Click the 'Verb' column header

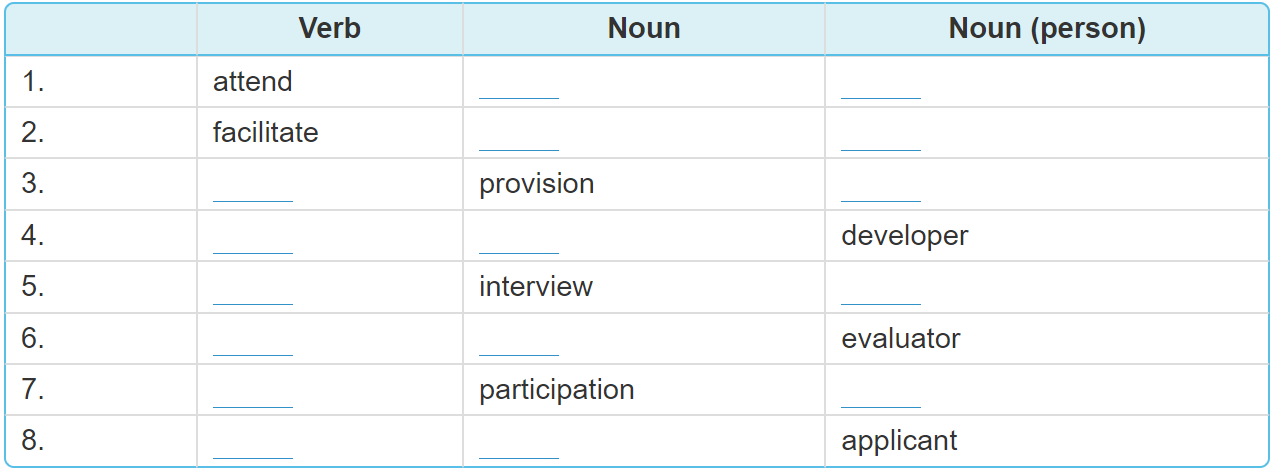coord(329,29)
